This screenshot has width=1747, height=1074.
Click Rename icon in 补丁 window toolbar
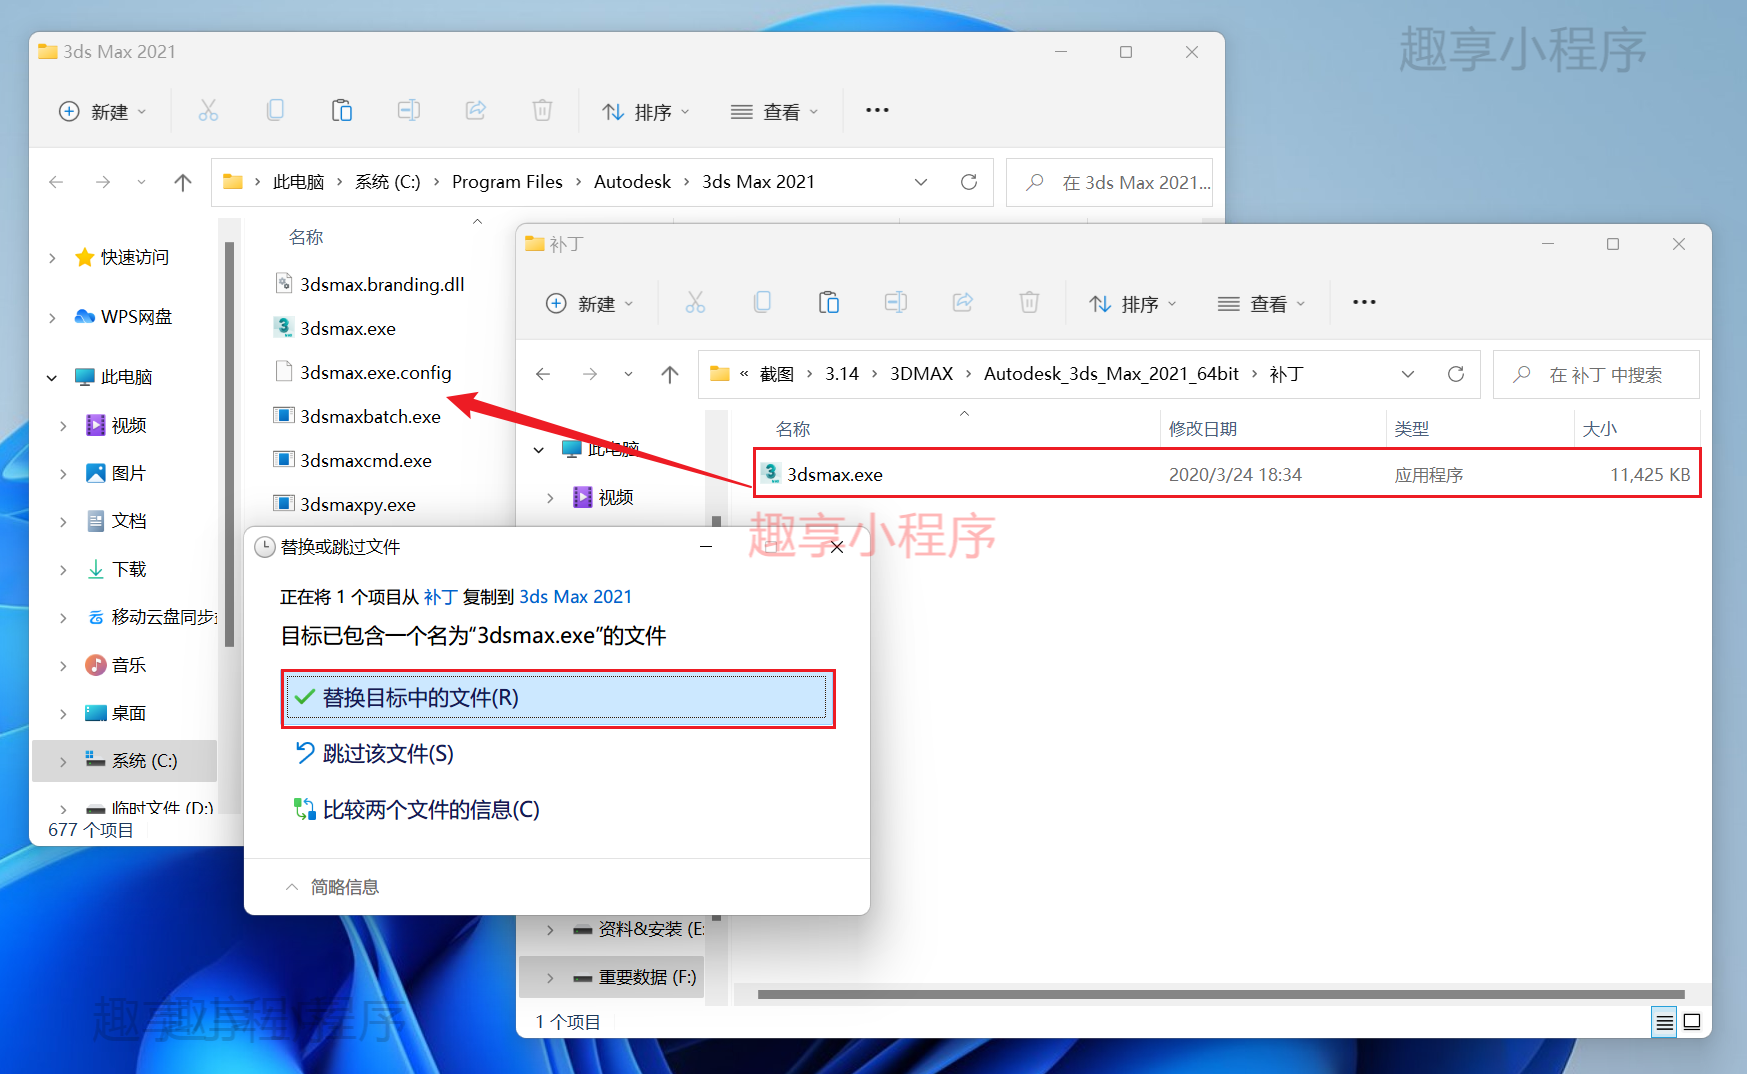point(896,303)
